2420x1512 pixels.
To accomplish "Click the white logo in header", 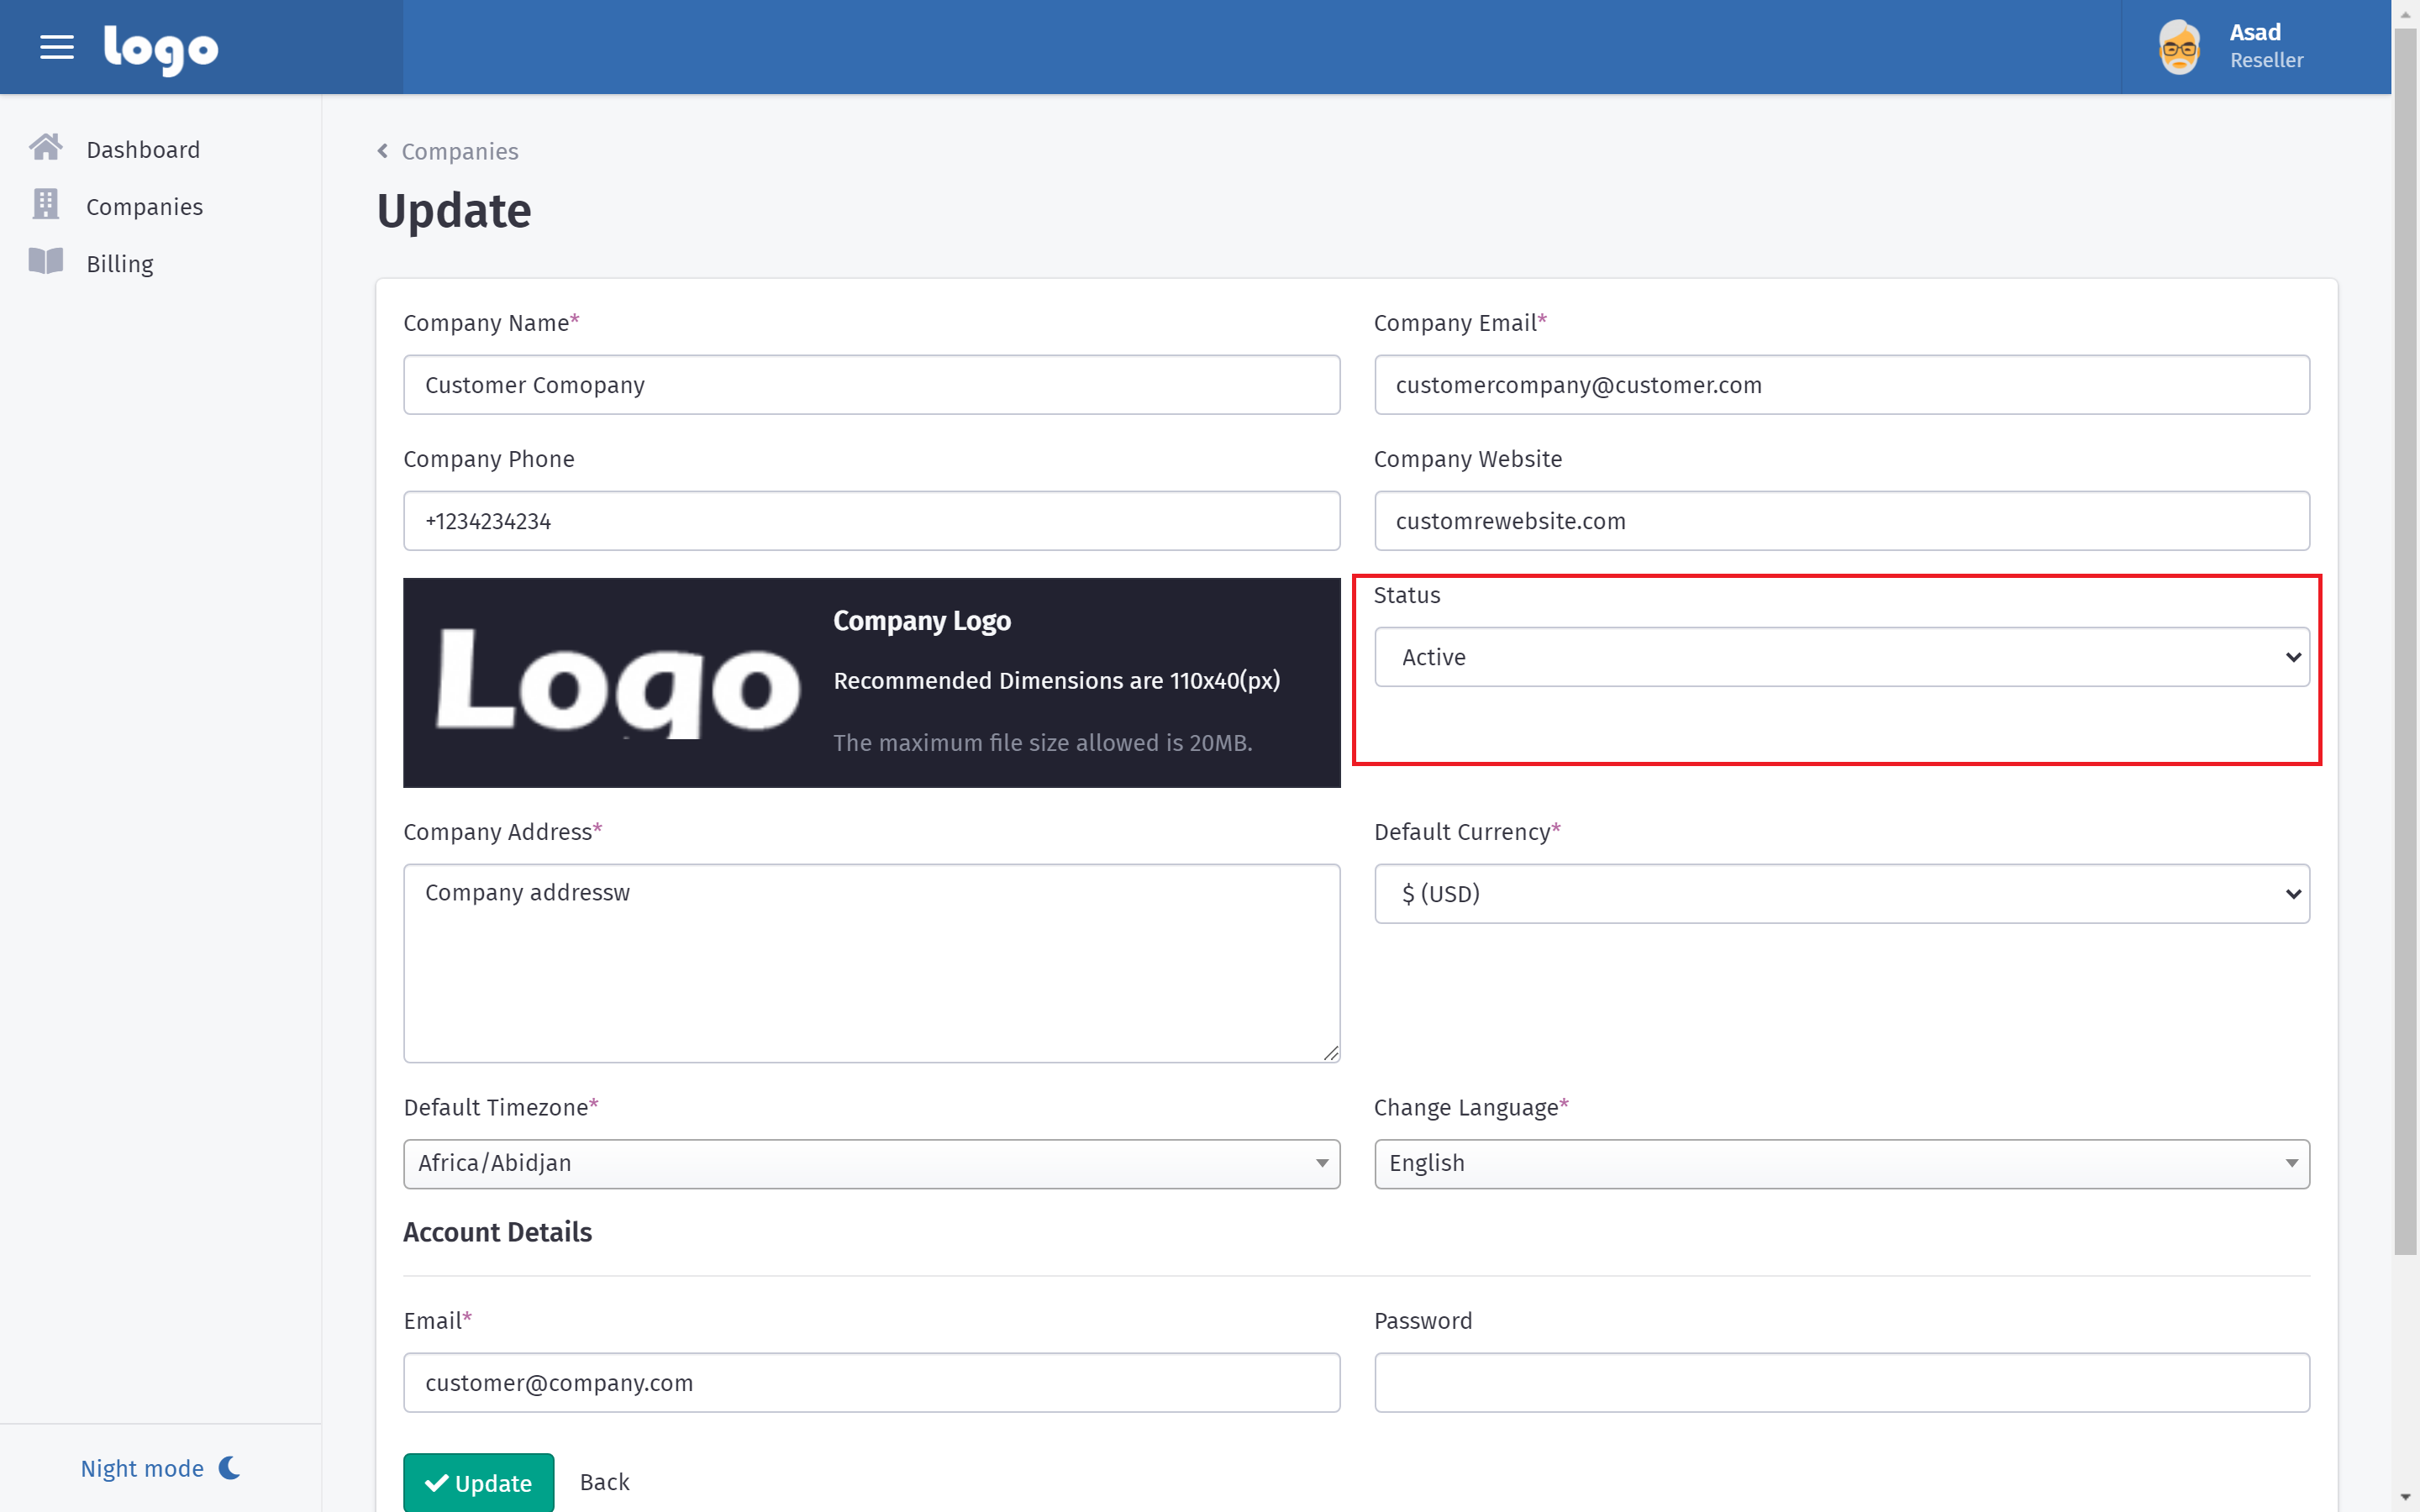I will pyautogui.click(x=161, y=49).
